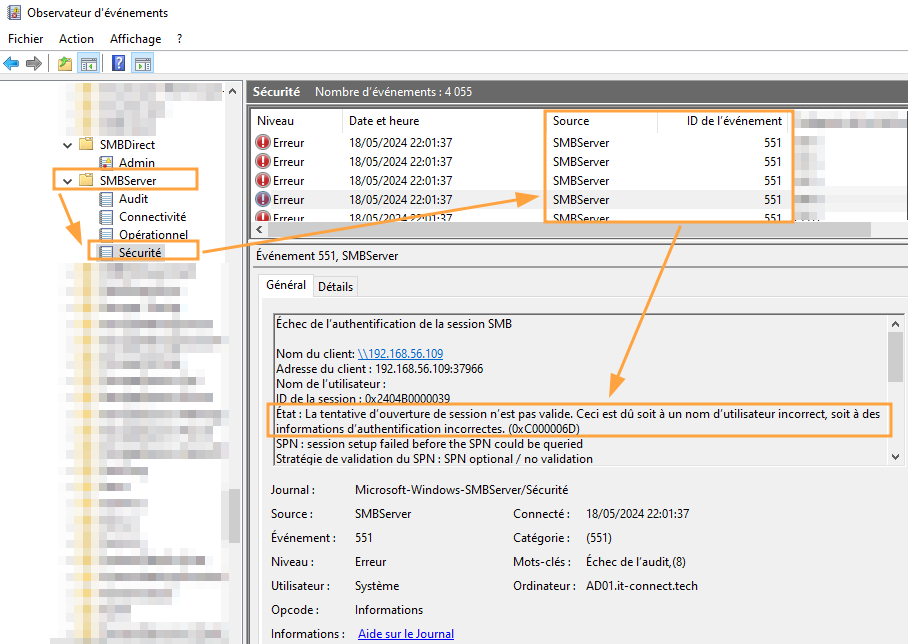The width and height of the screenshot is (908, 644).
Task: Select the first Erreur event row
Action: 400,143
